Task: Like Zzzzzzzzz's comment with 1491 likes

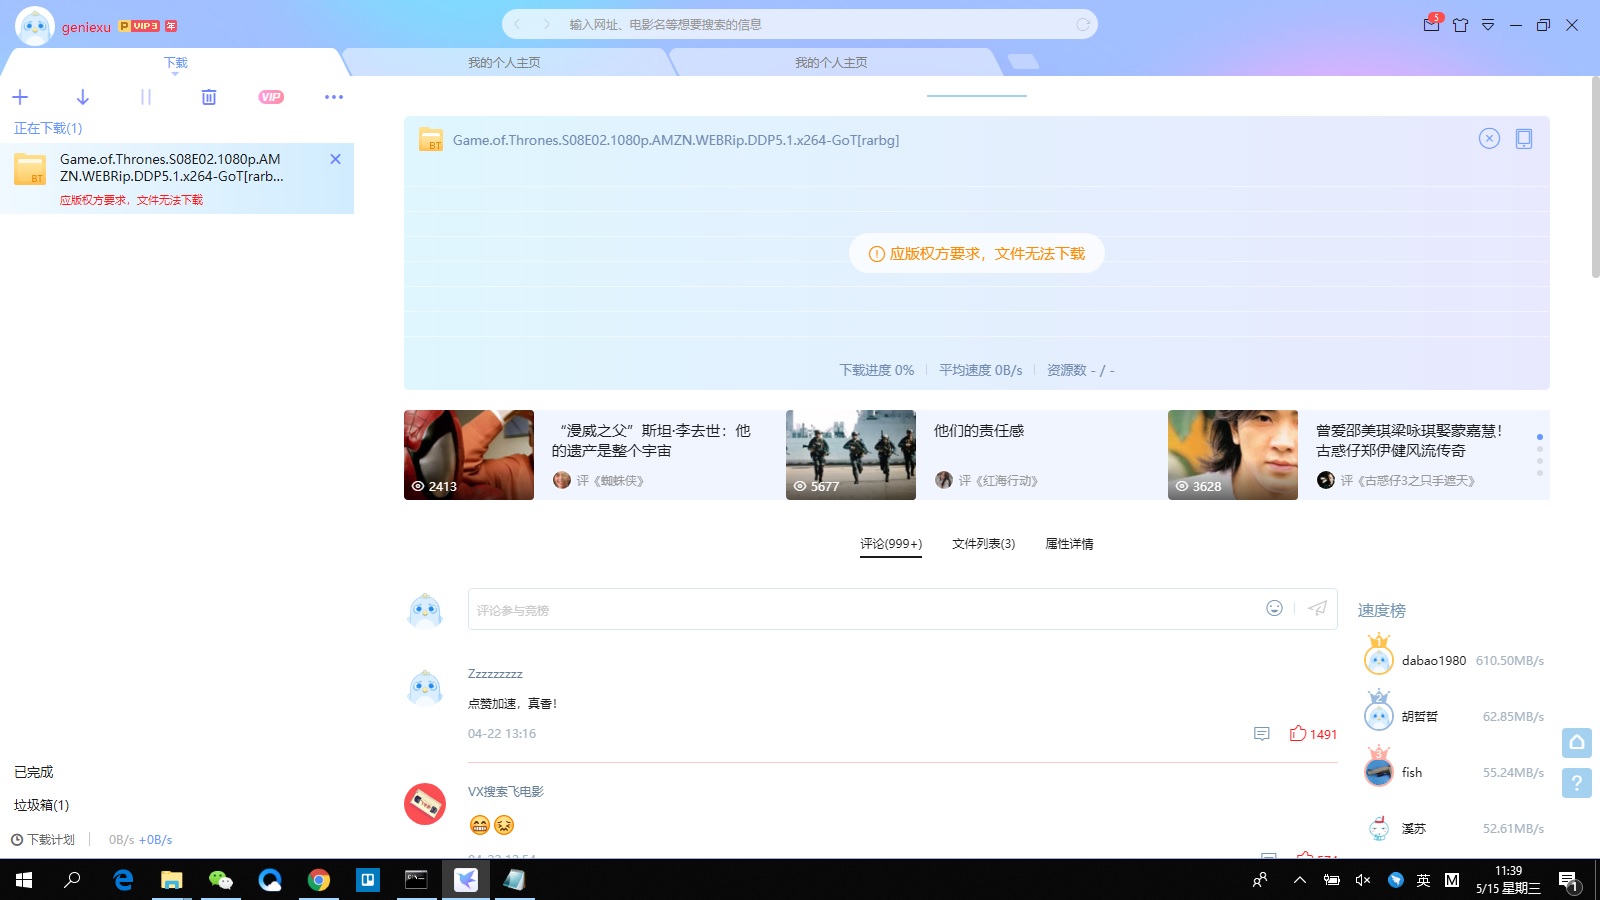Action: (x=1313, y=734)
